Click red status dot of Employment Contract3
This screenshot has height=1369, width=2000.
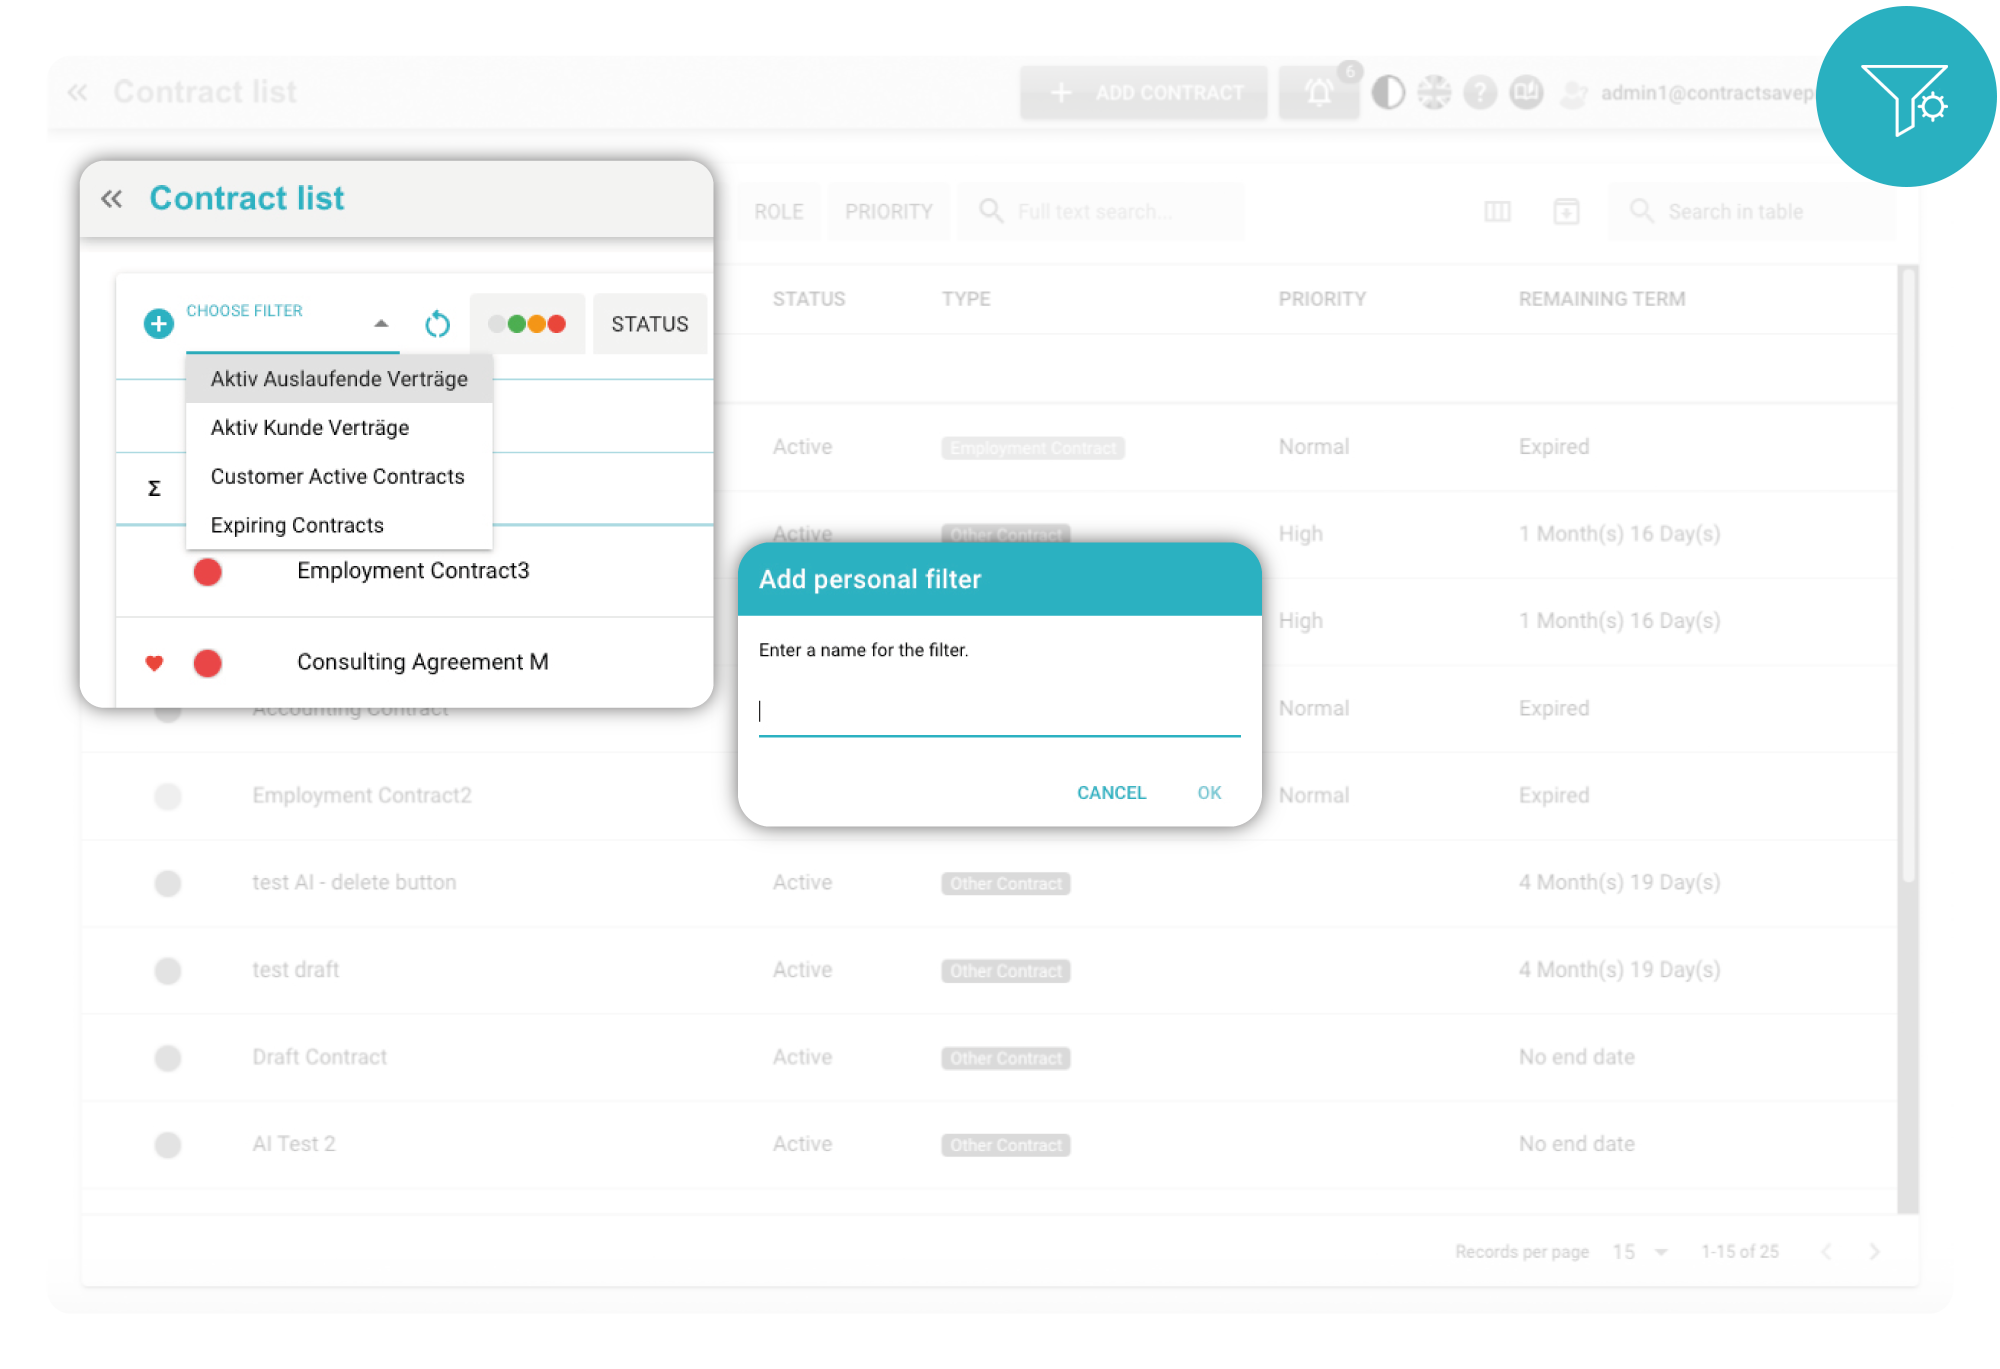point(207,572)
